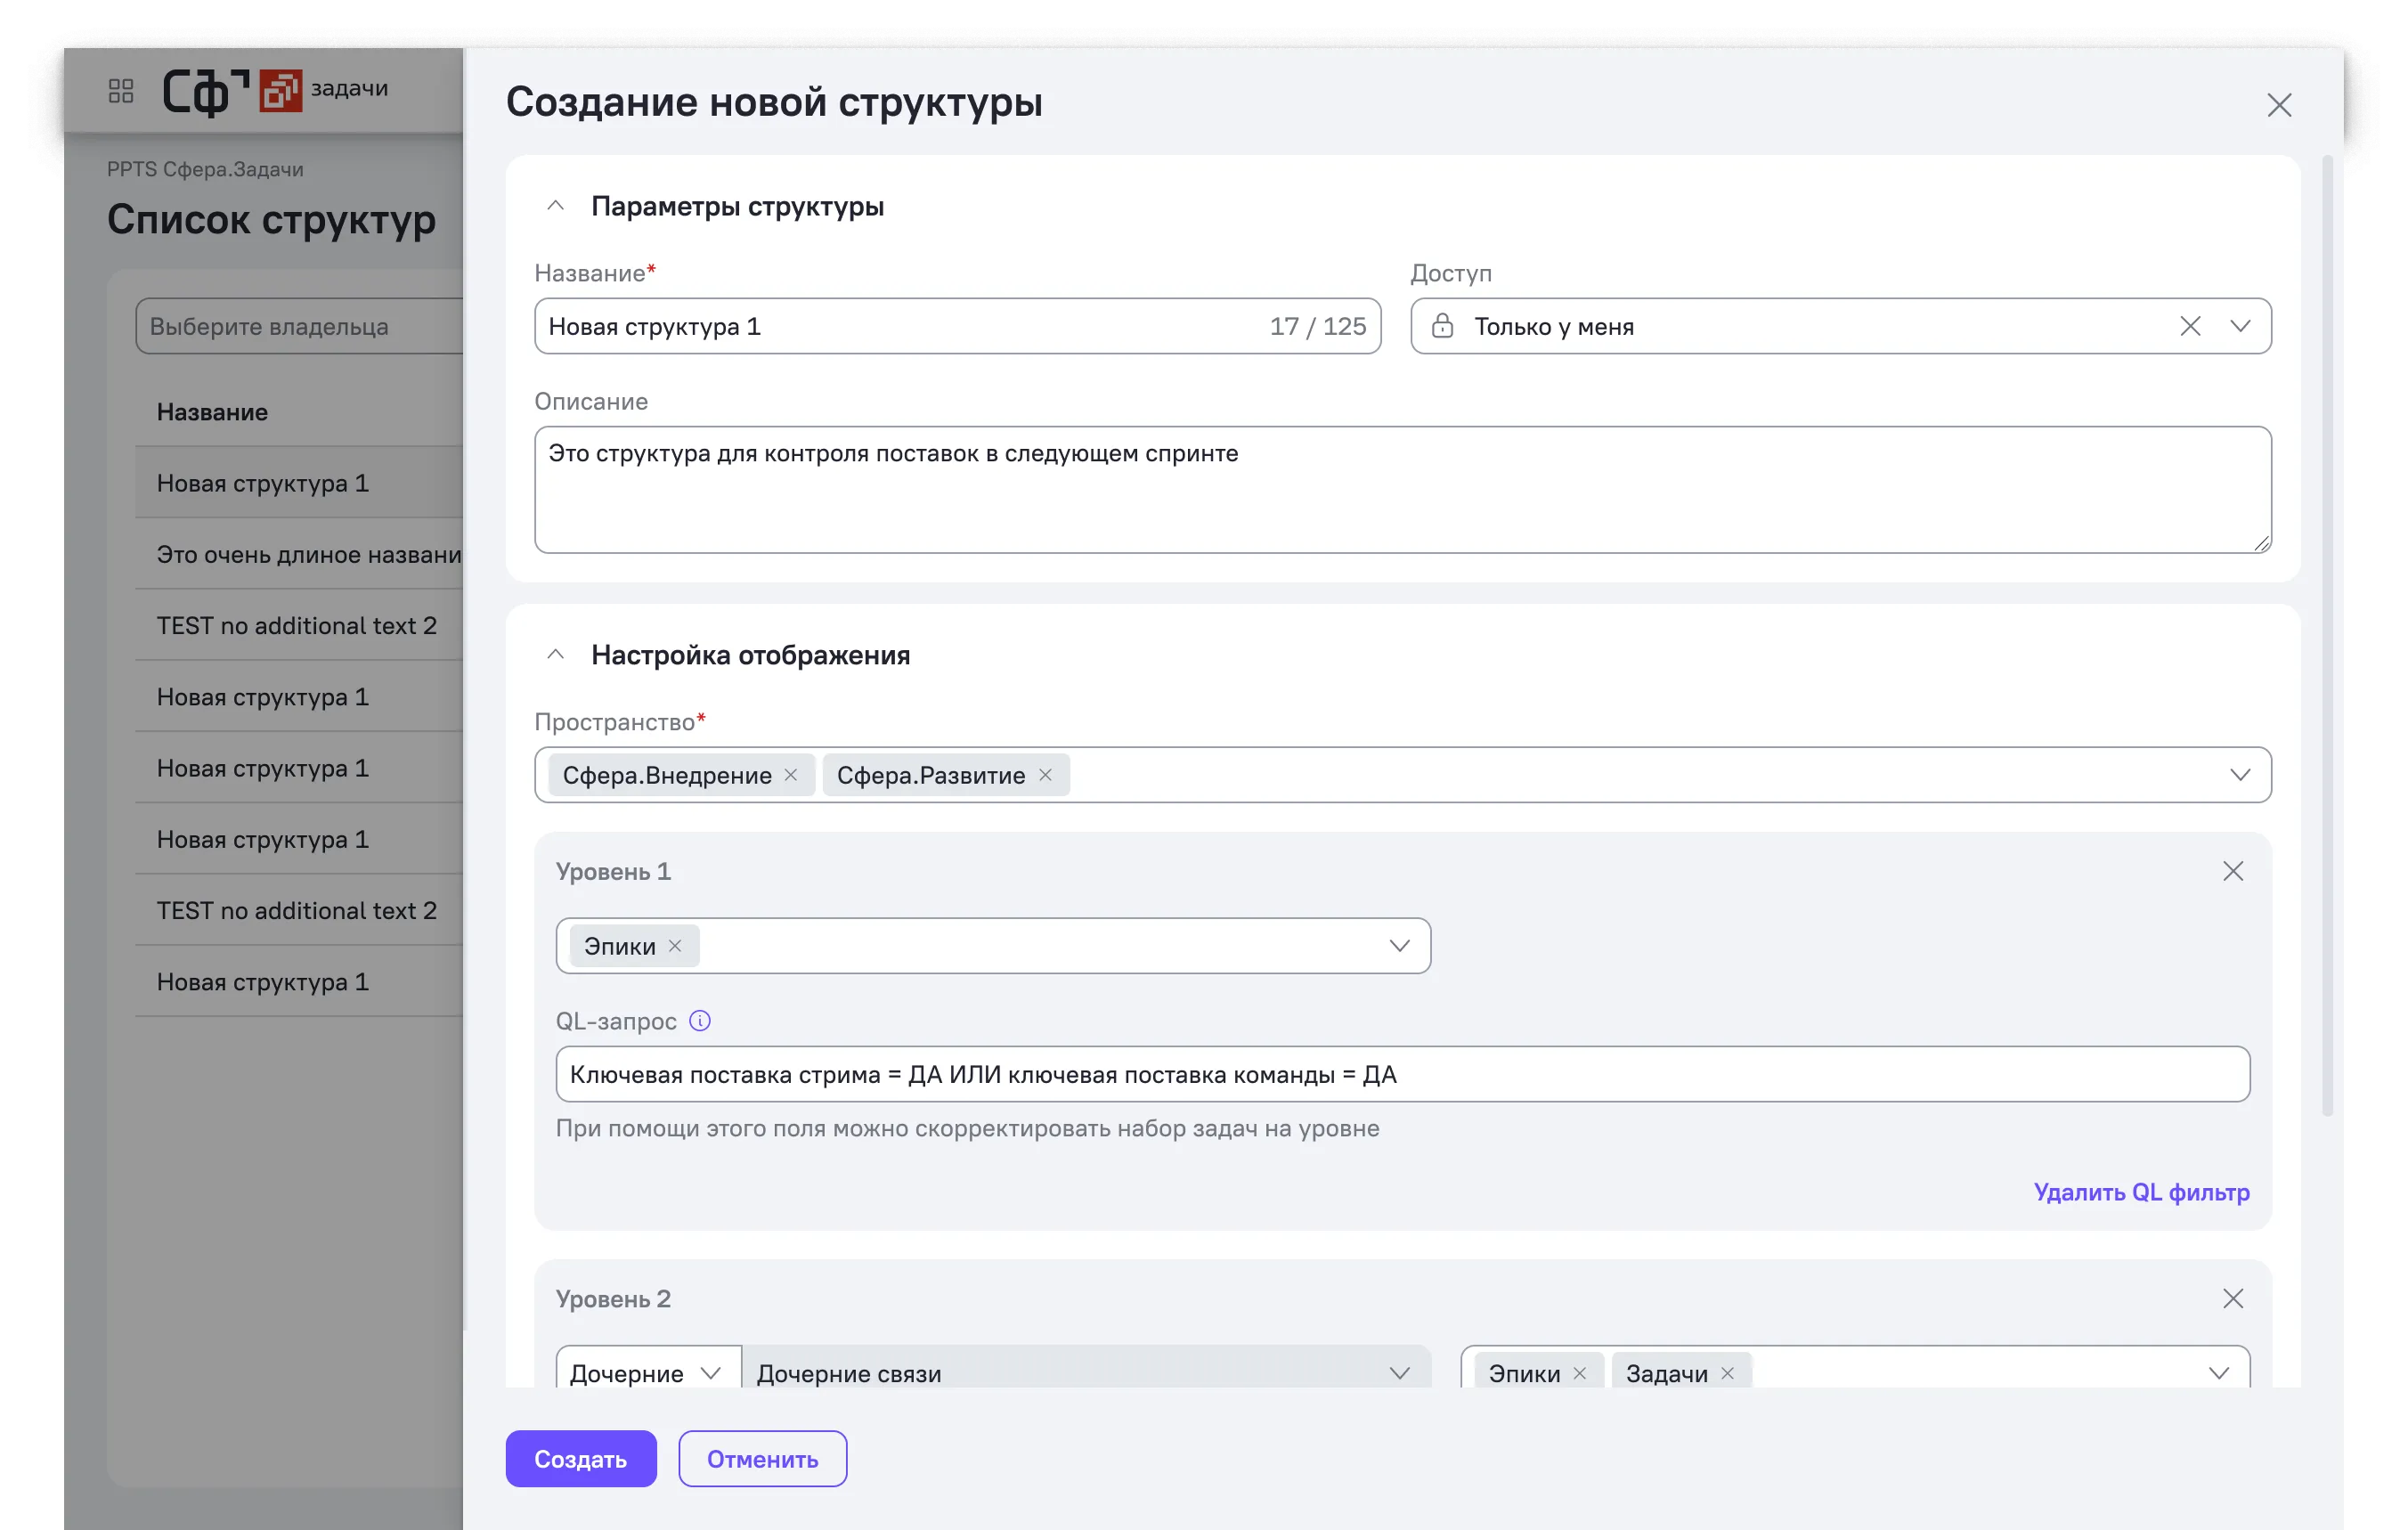The image size is (2408, 1530).
Task: Select first TEST no additional text 2 row
Action: coord(299,625)
